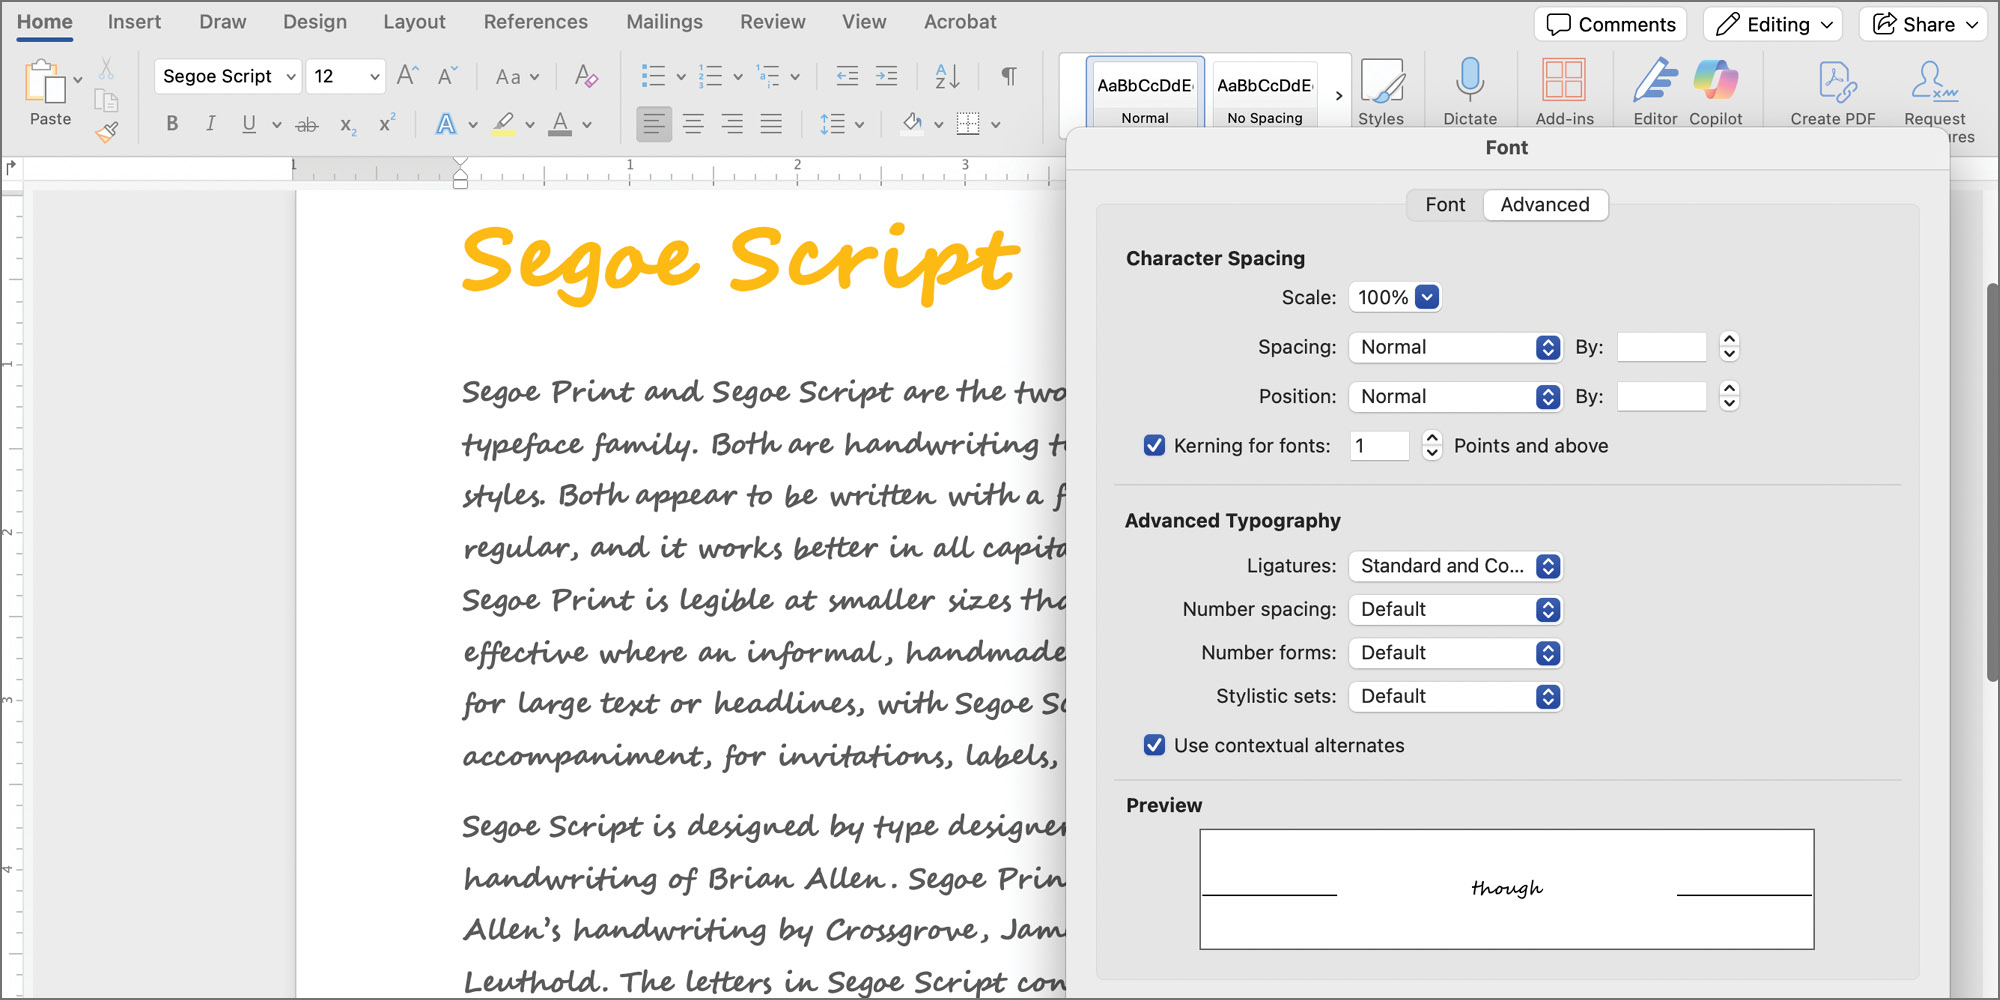
Task: Uncheck Use contextual alternates
Action: pyautogui.click(x=1155, y=745)
